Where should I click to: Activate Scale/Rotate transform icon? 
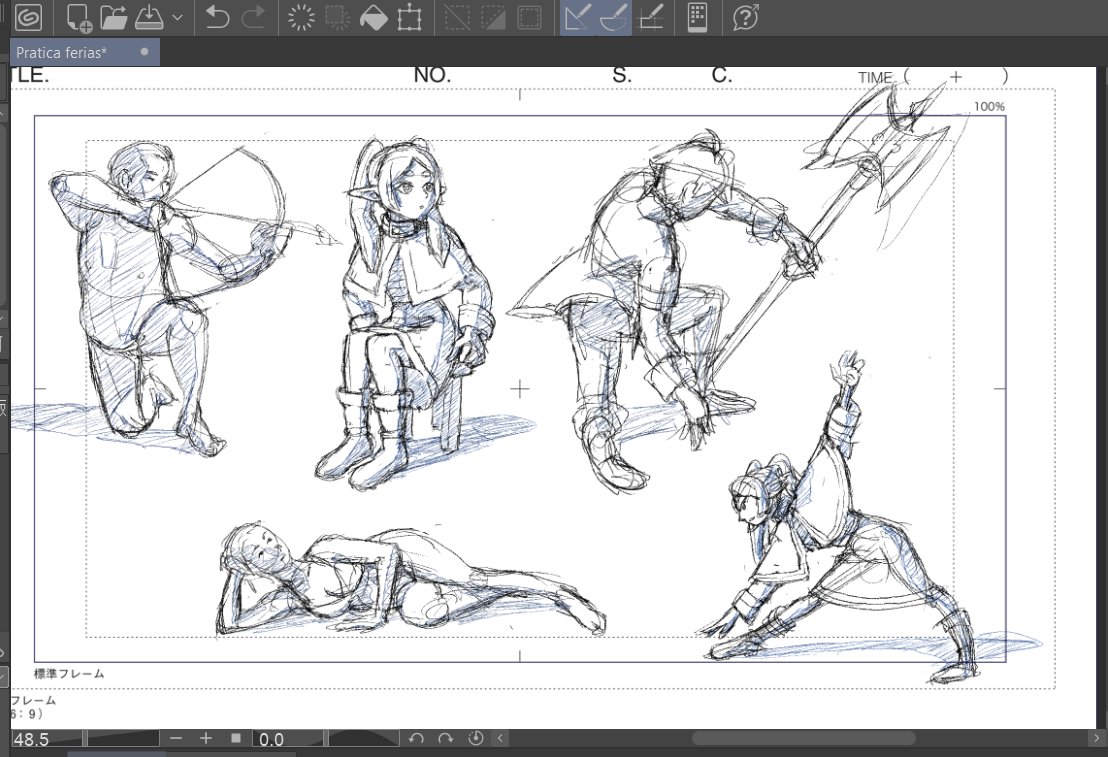pos(409,17)
